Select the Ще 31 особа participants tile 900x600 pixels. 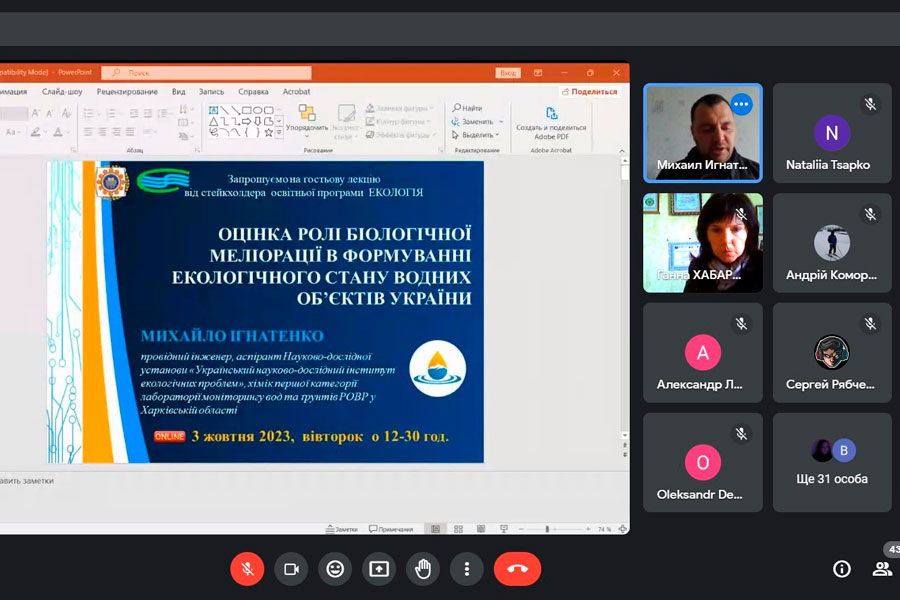click(x=832, y=463)
